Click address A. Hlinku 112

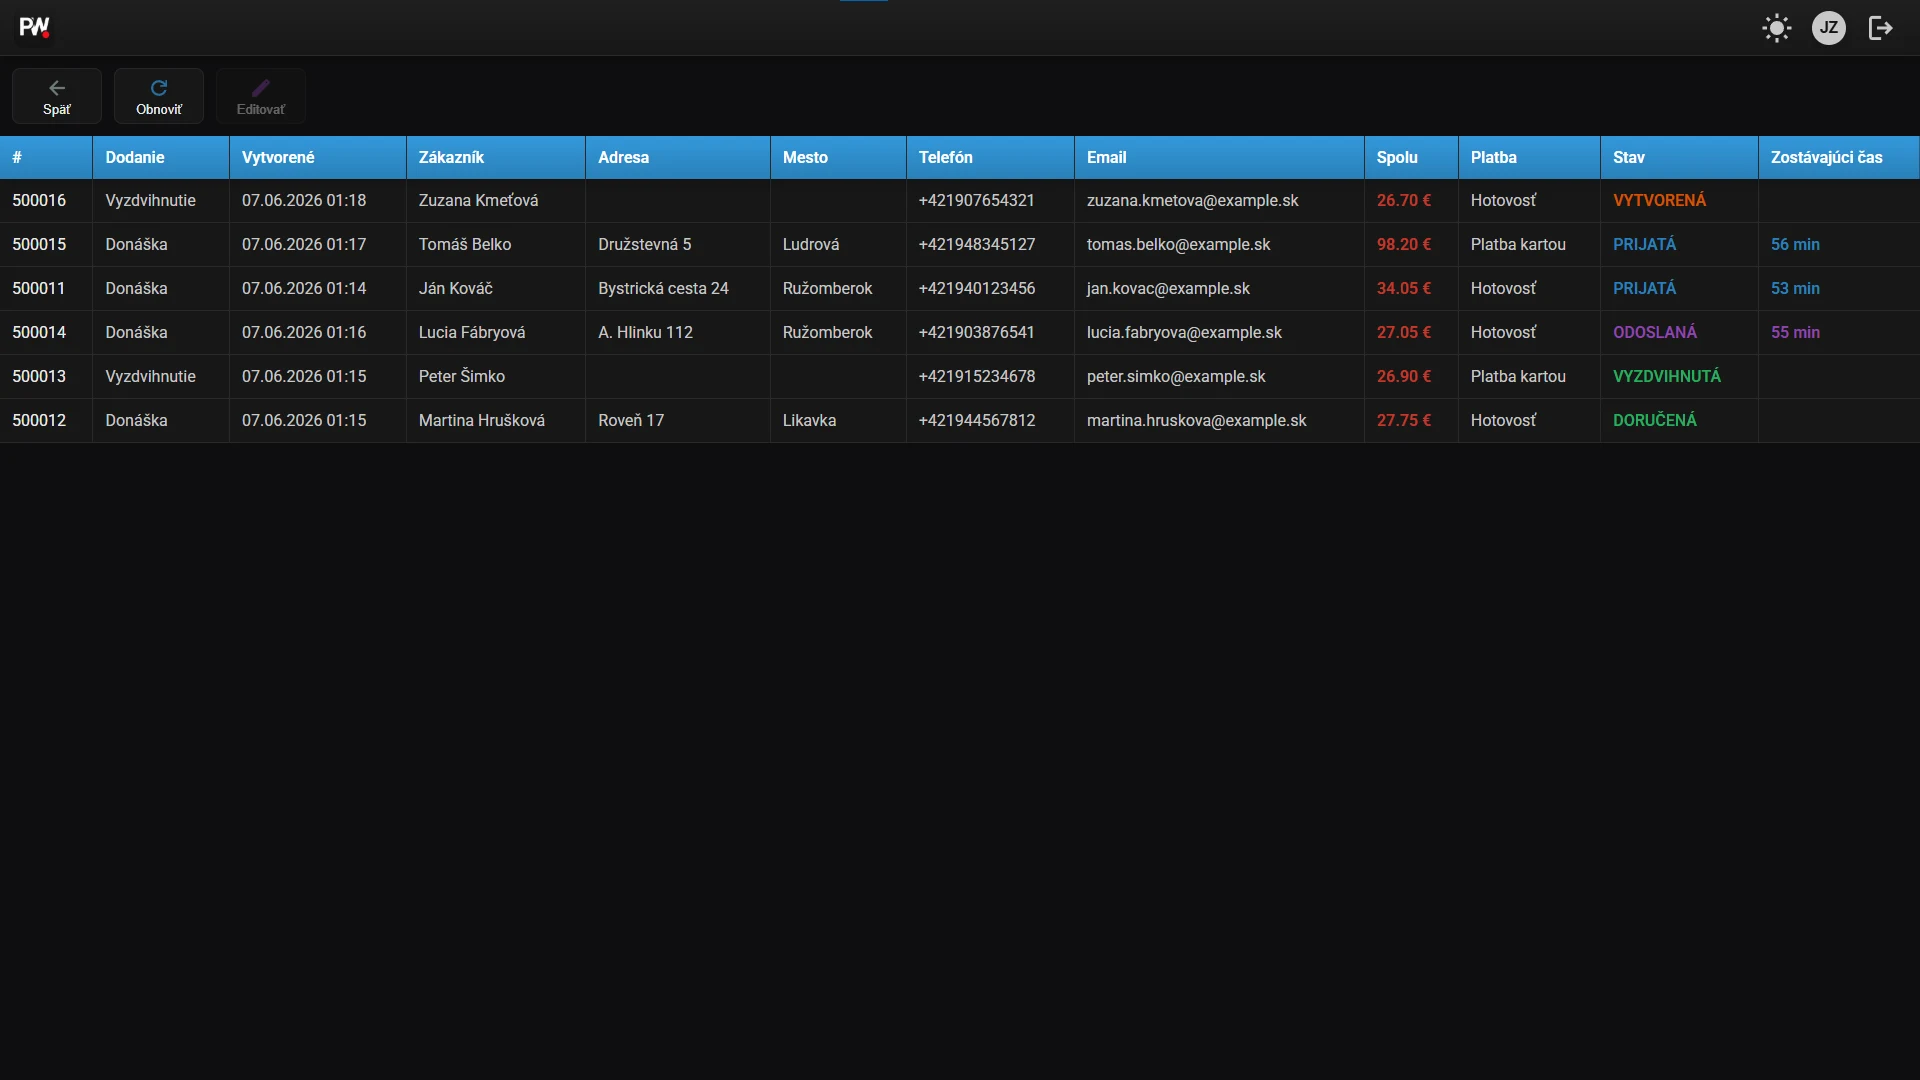(645, 332)
